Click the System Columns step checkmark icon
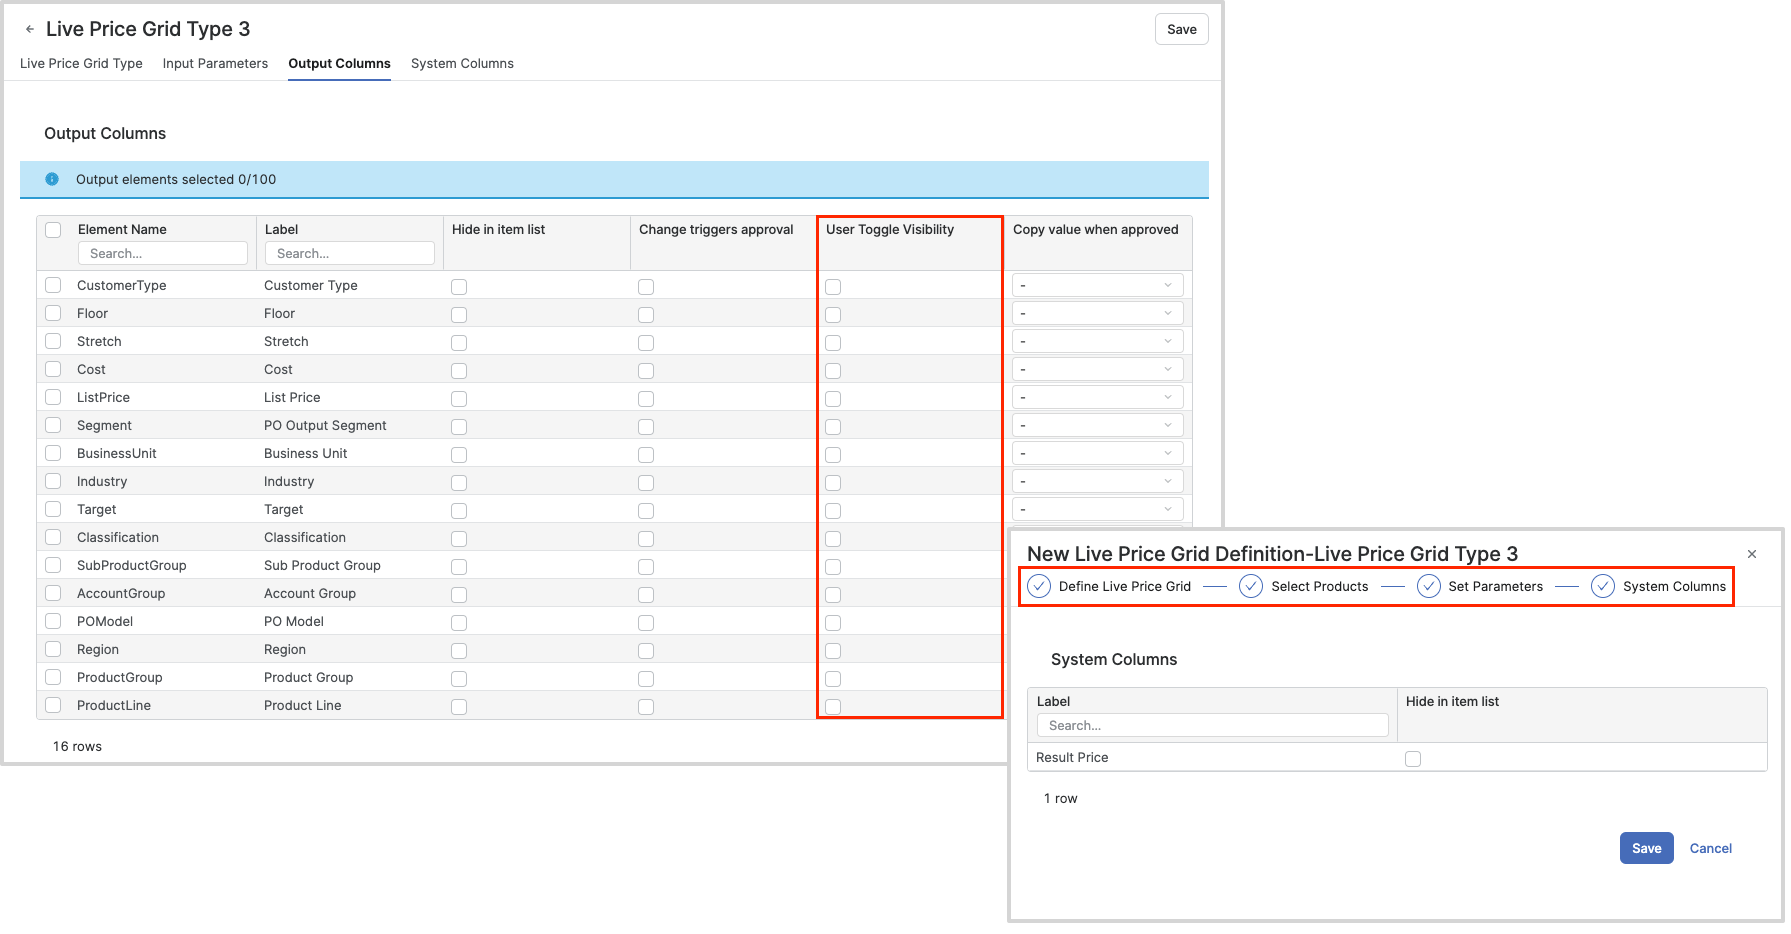Image resolution: width=1791 pixels, height=934 pixels. (x=1603, y=586)
